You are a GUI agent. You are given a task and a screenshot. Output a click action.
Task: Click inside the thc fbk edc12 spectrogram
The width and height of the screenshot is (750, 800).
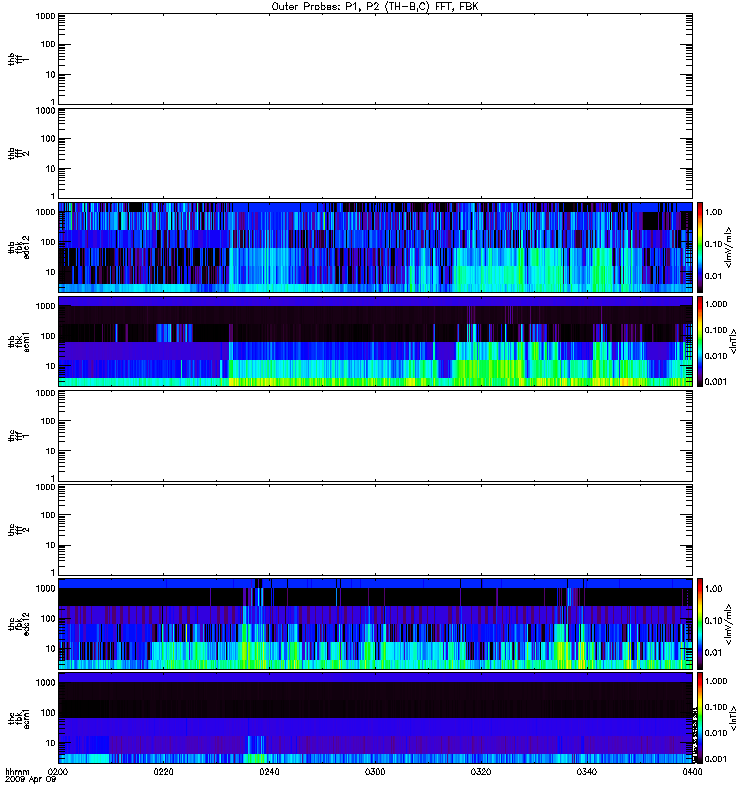tap(375, 624)
